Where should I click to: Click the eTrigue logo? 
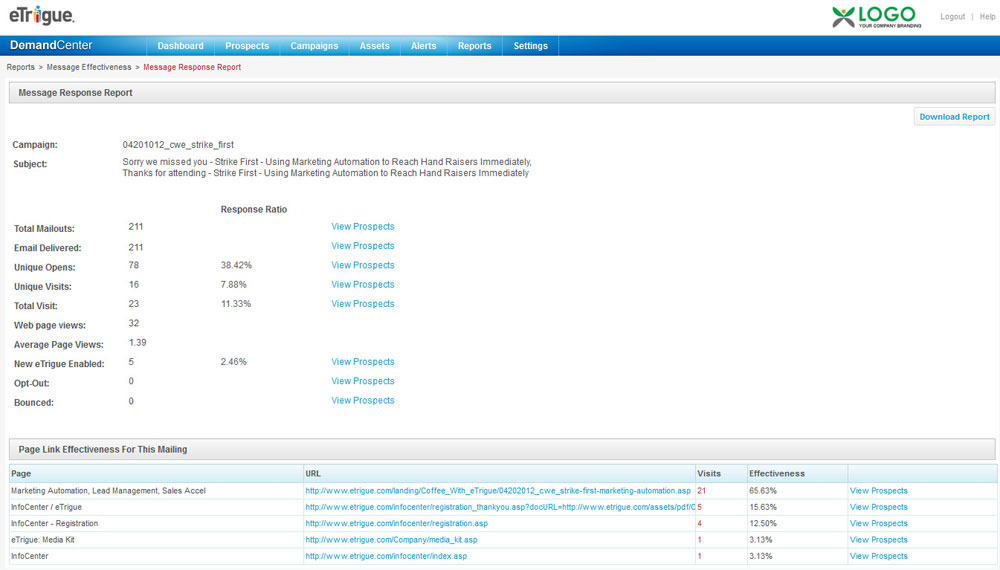click(41, 15)
